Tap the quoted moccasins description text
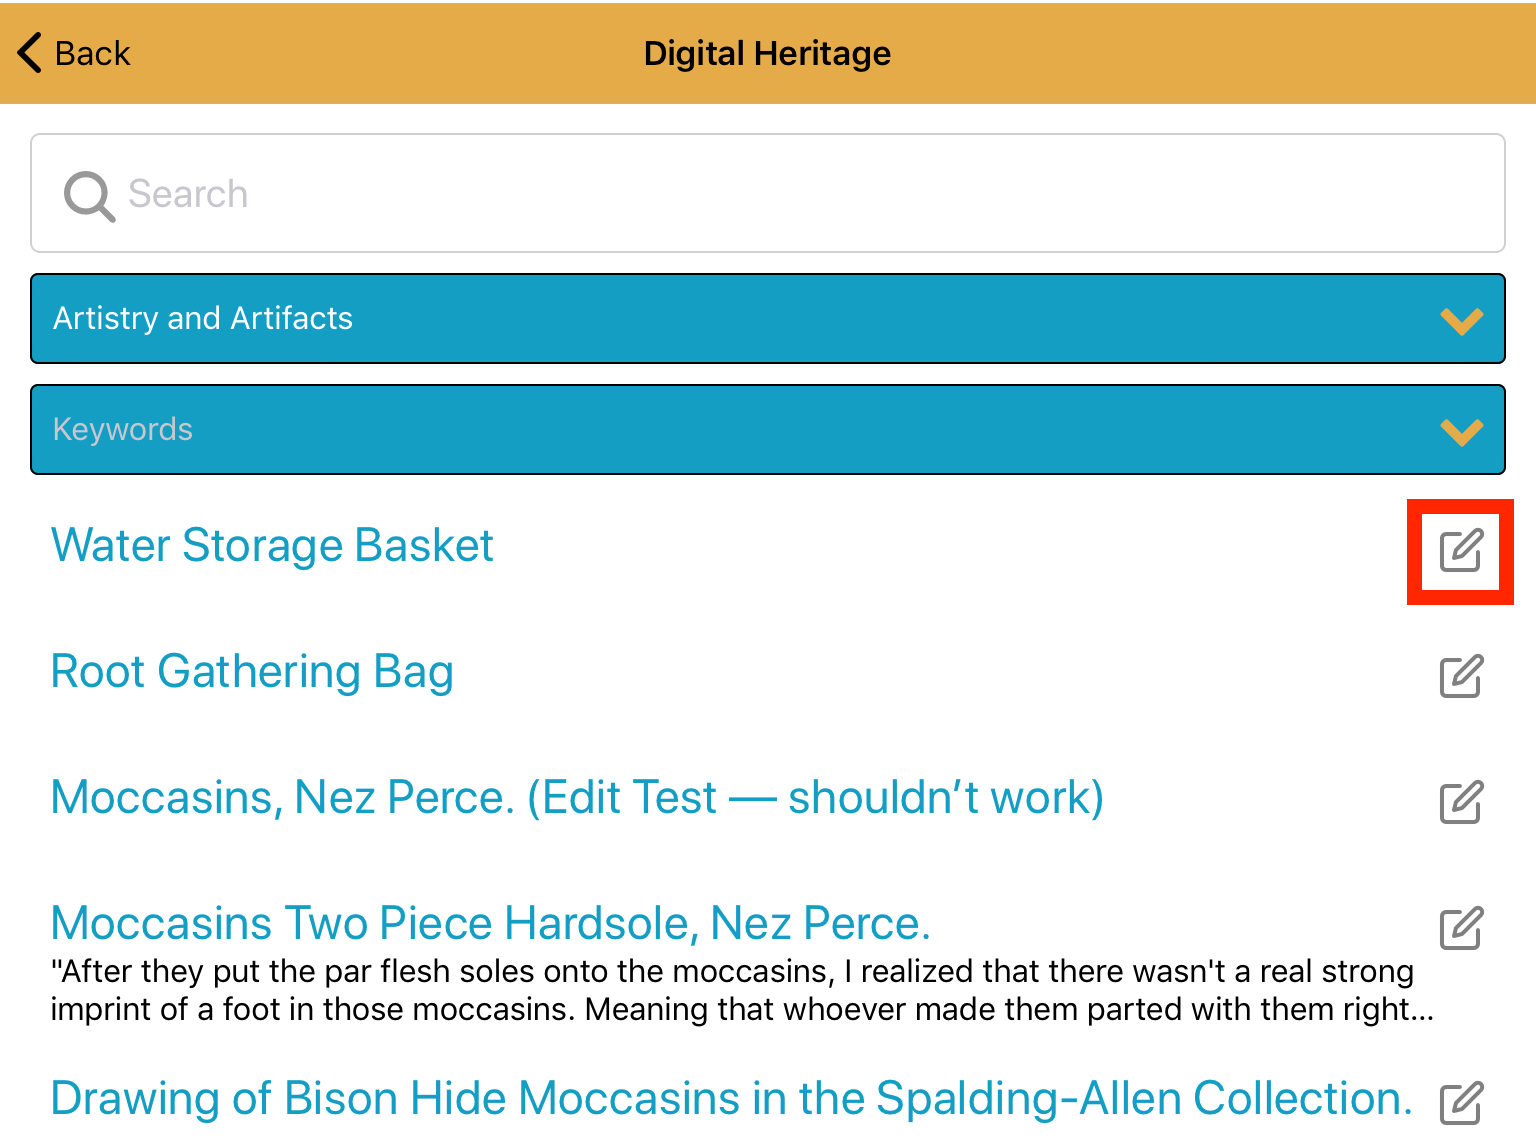The height and width of the screenshot is (1144, 1536). tap(742, 990)
